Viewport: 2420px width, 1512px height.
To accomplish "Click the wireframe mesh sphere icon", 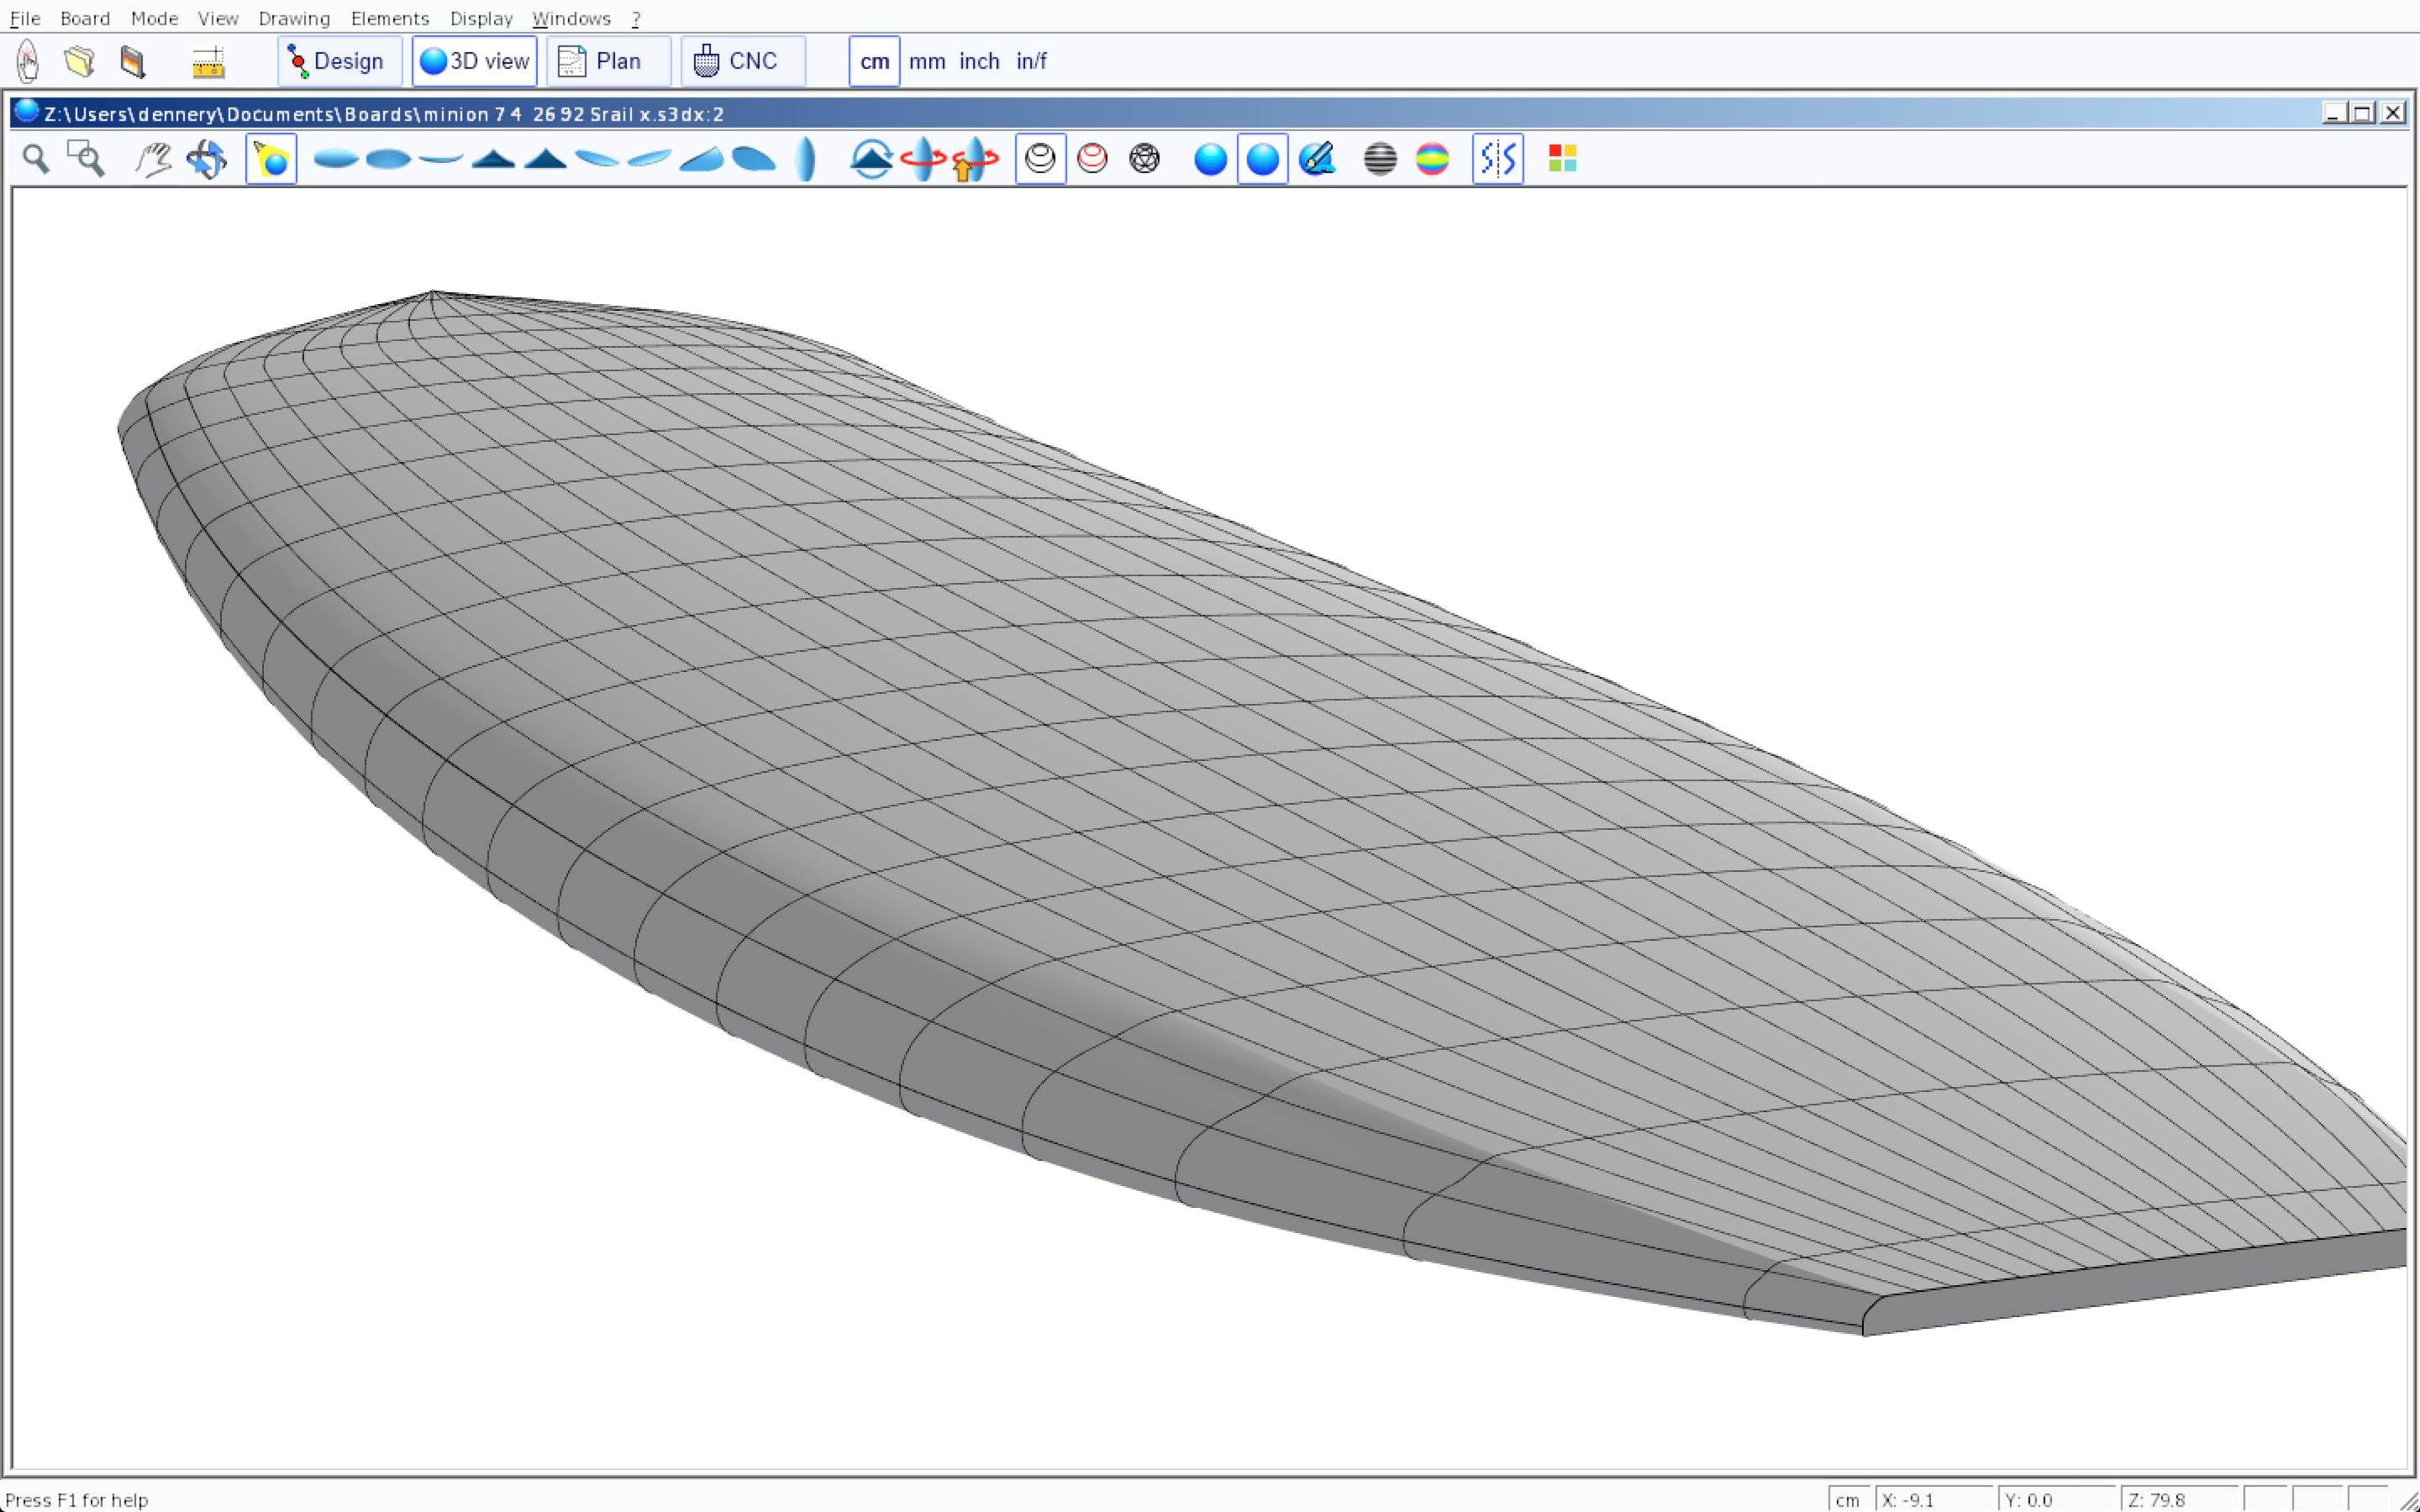I will 1144,158.
